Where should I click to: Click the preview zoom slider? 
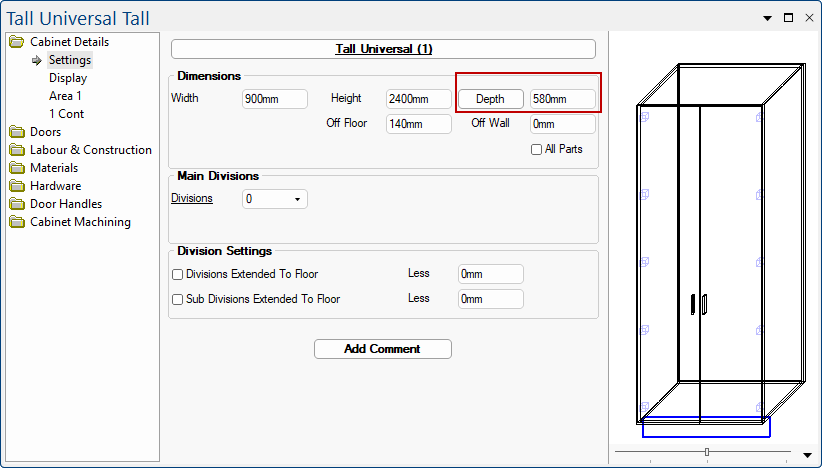(707, 453)
